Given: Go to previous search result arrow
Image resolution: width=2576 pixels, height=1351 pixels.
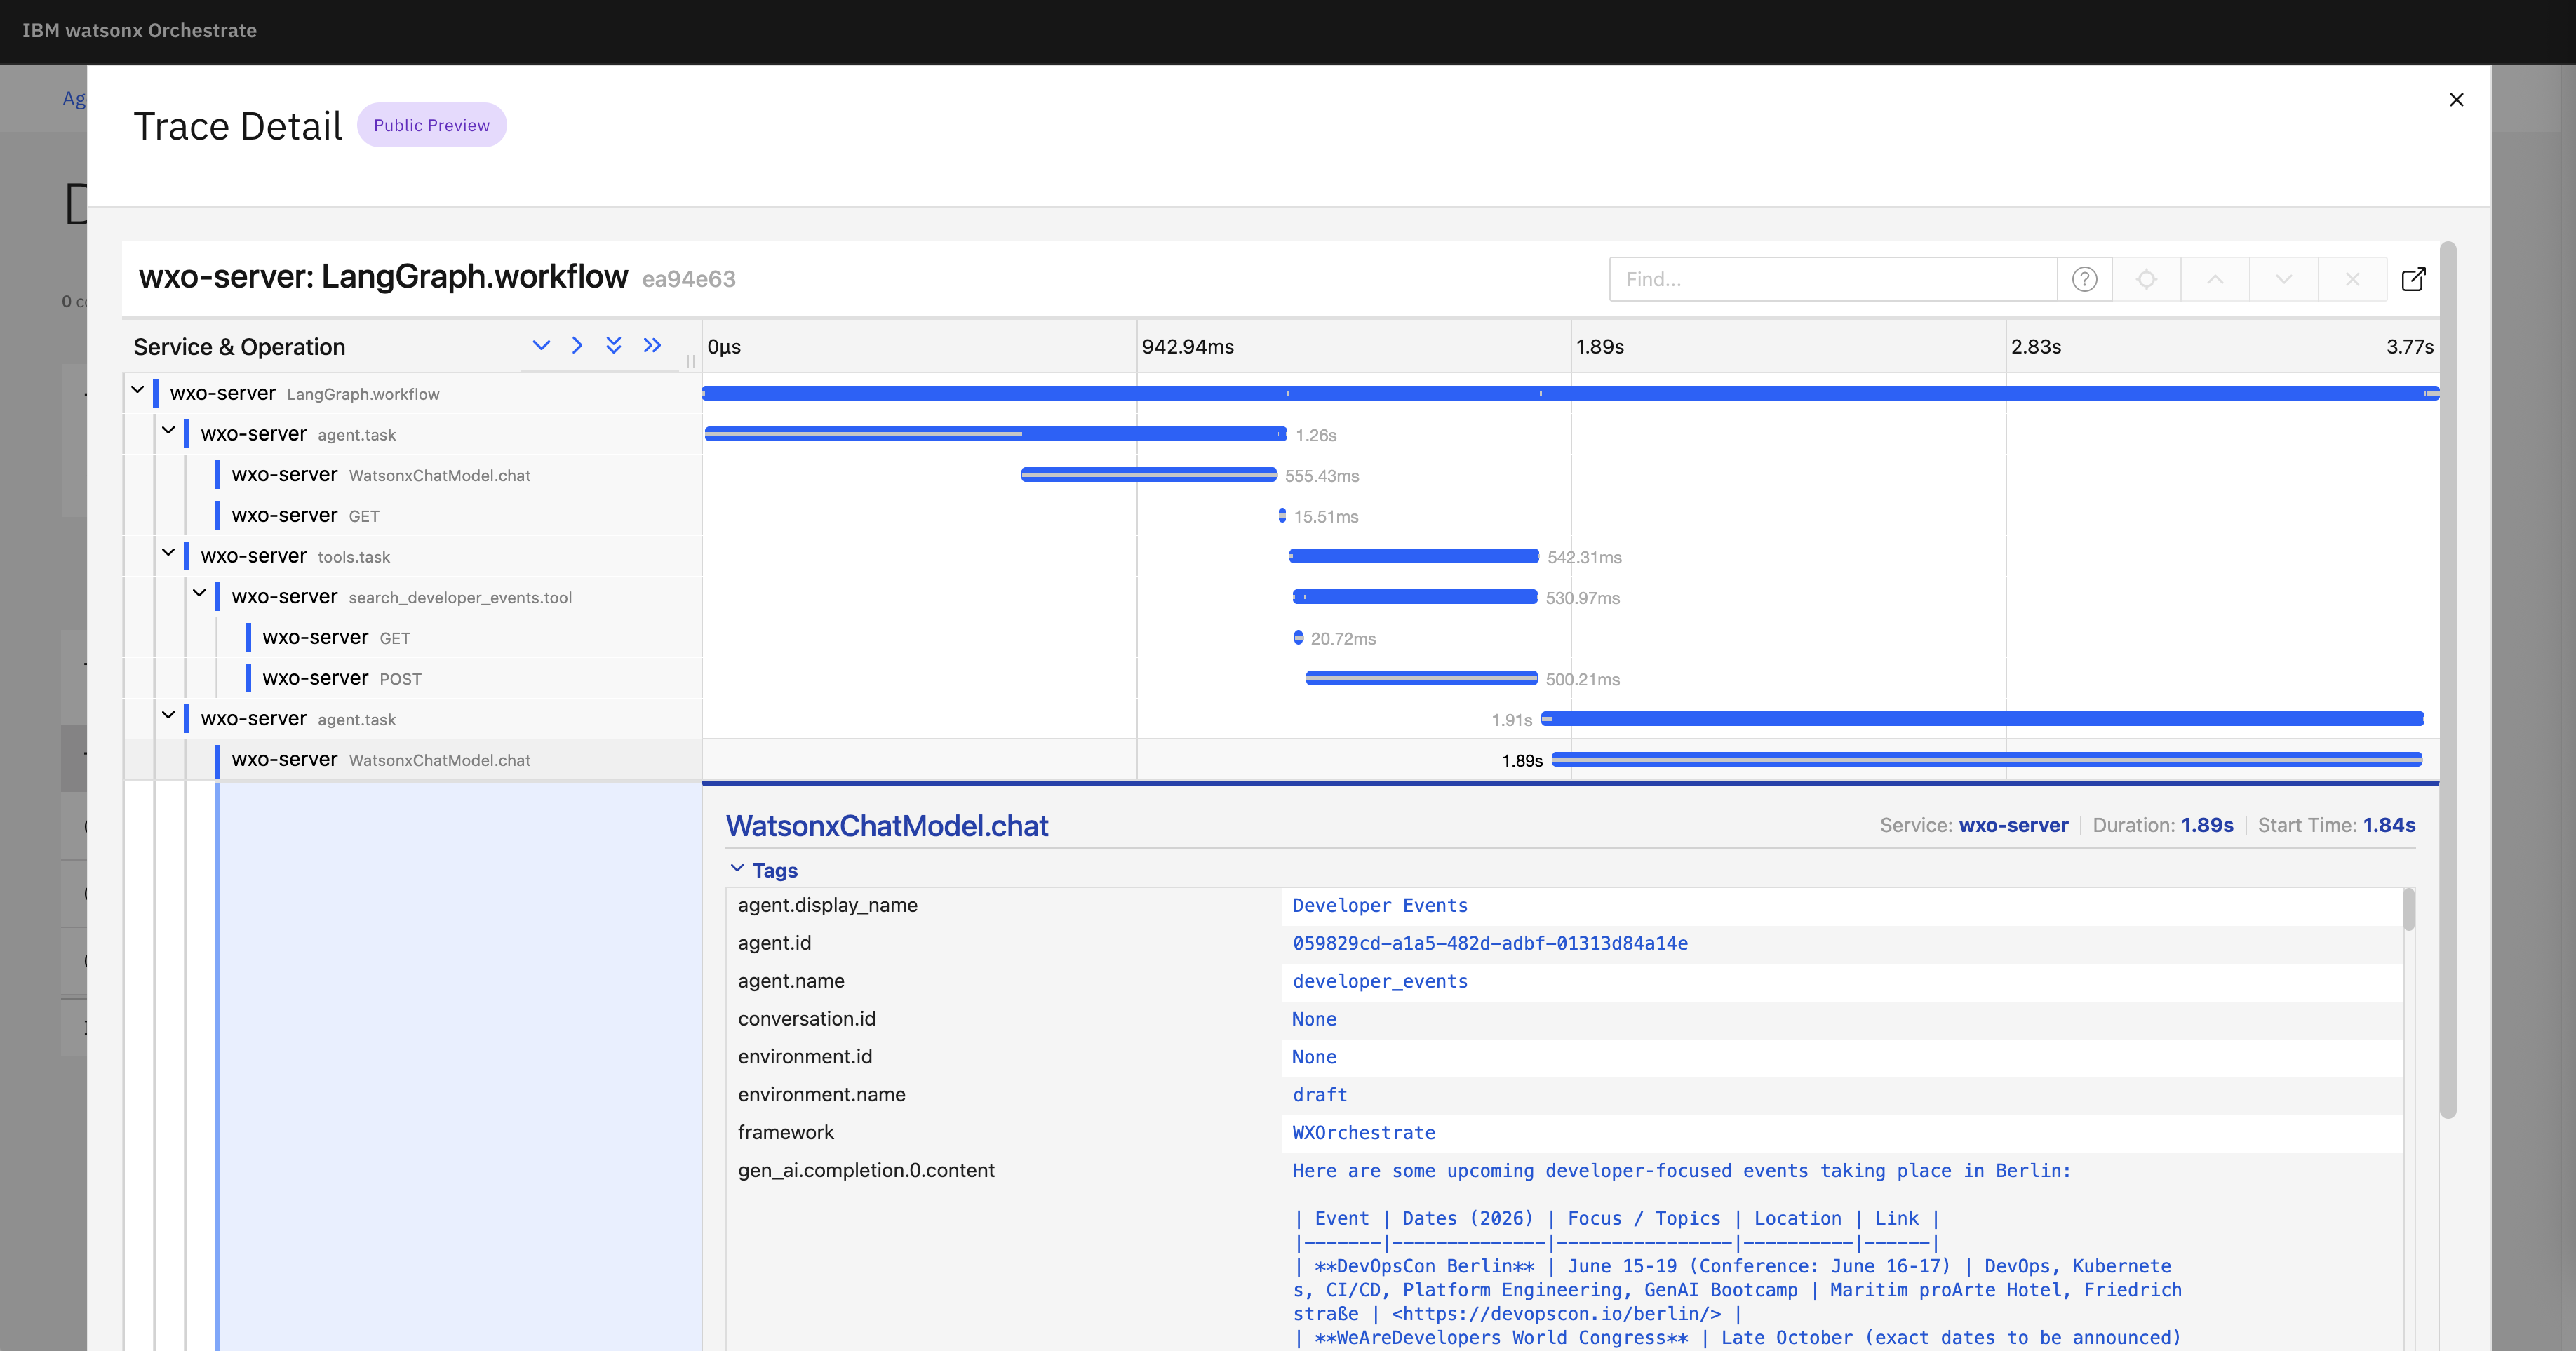Looking at the screenshot, I should [2215, 279].
